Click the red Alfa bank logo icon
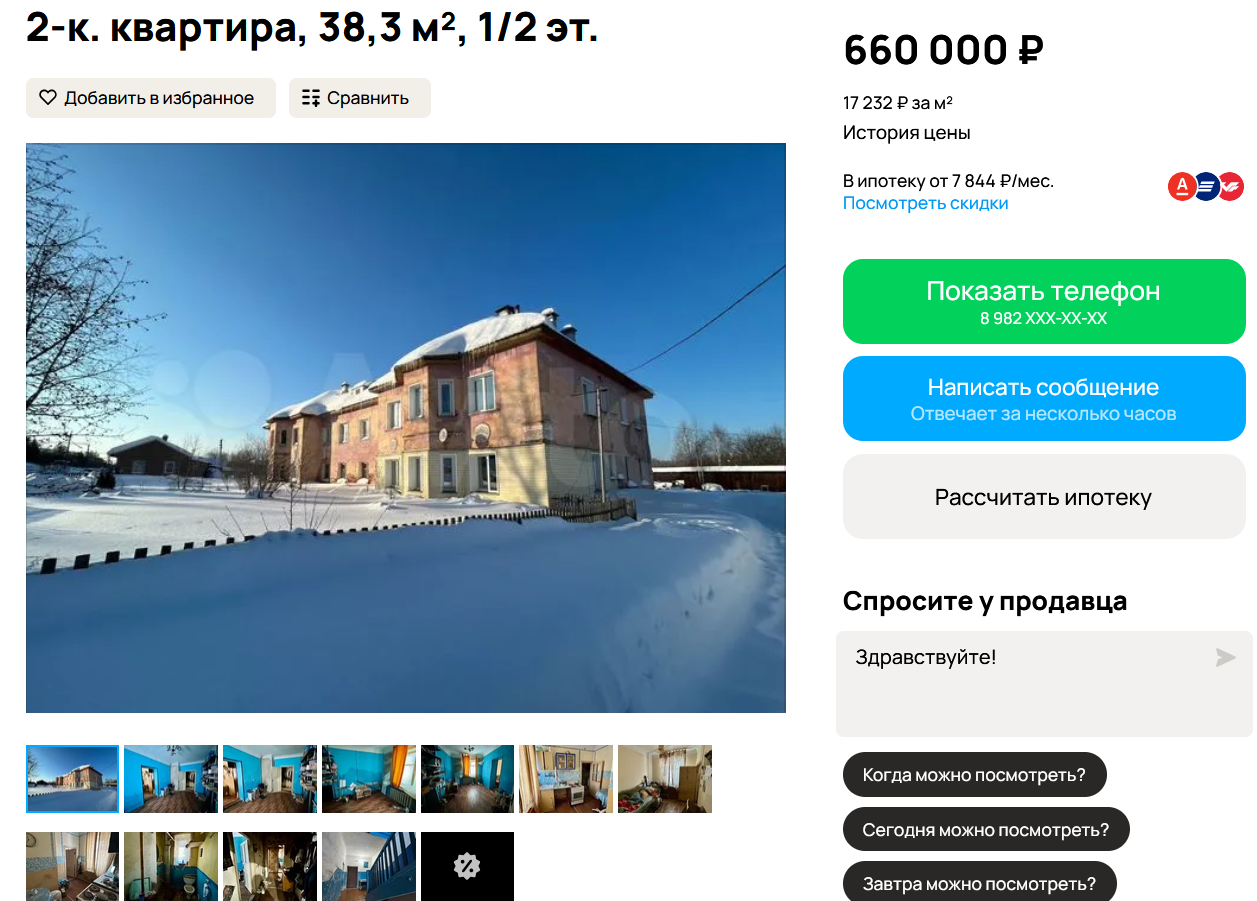Viewport: 1257px width, 901px height. [x=1182, y=186]
